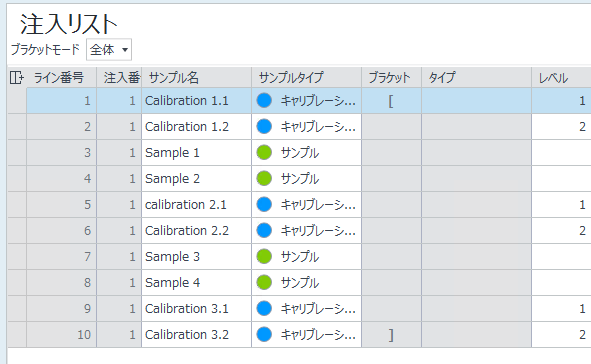Viewport: 591px width, 364px height.
Task: Click green sample icon for Sample 1
Action: (264, 153)
